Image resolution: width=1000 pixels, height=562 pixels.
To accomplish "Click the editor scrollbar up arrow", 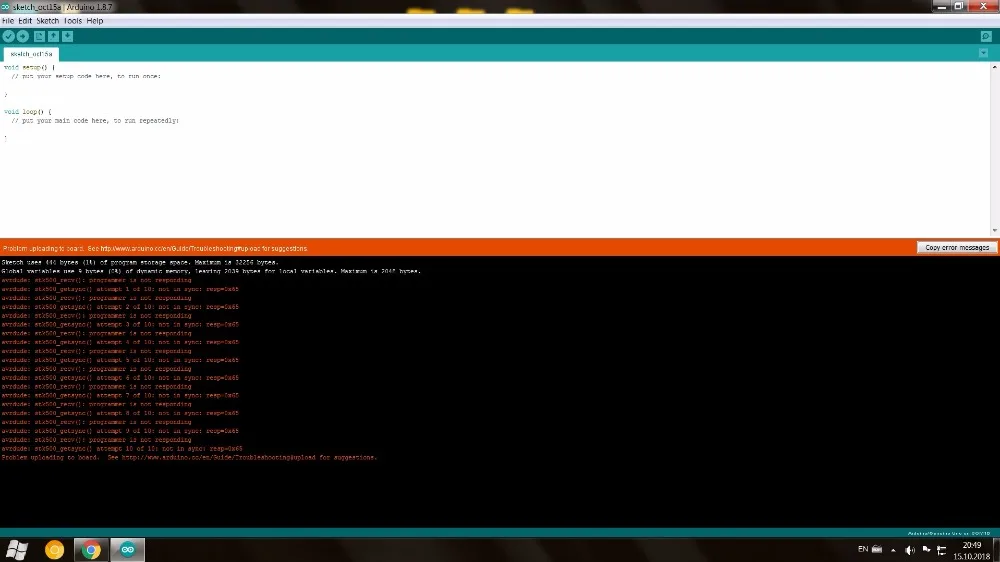I will 995,66.
